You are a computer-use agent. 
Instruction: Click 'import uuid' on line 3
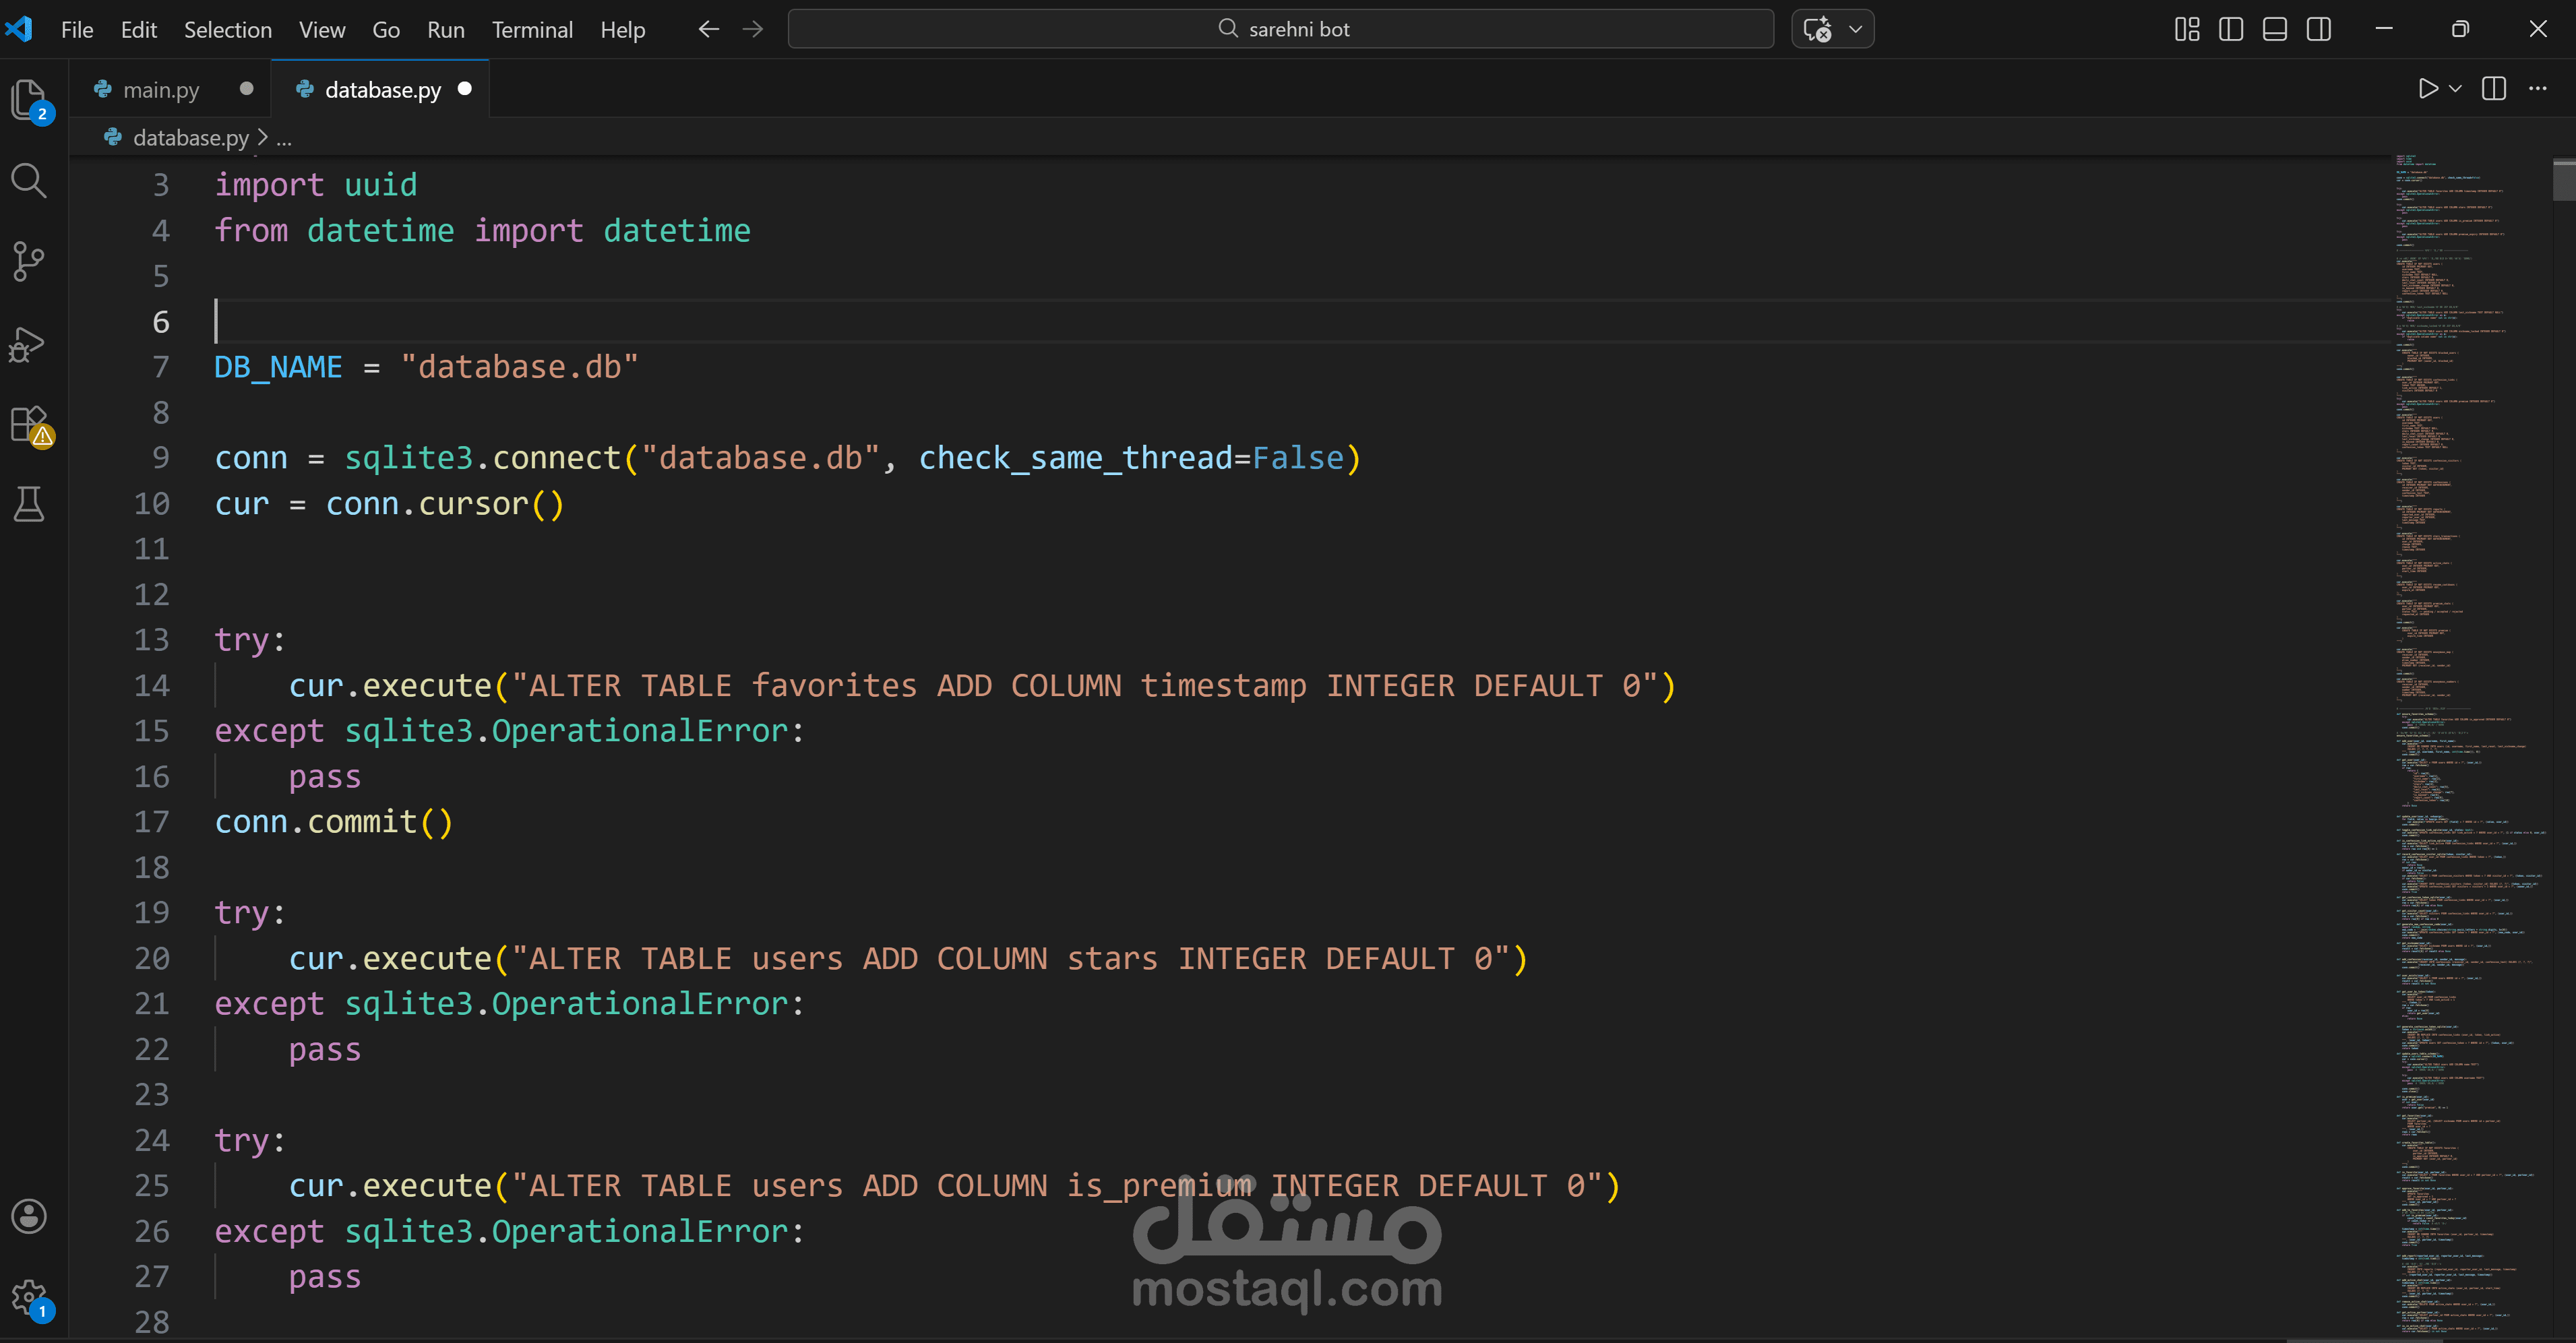[x=316, y=185]
